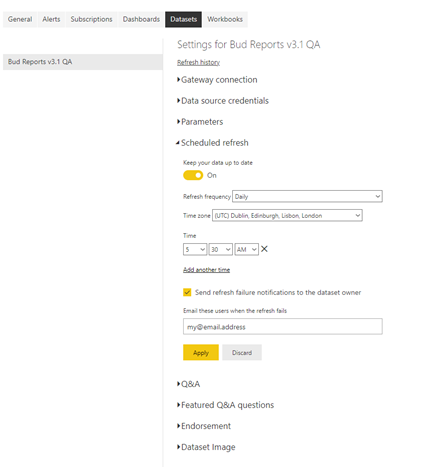The image size is (440, 467).
Task: Expand Featured Q&A questions section
Action: [x=225, y=405]
